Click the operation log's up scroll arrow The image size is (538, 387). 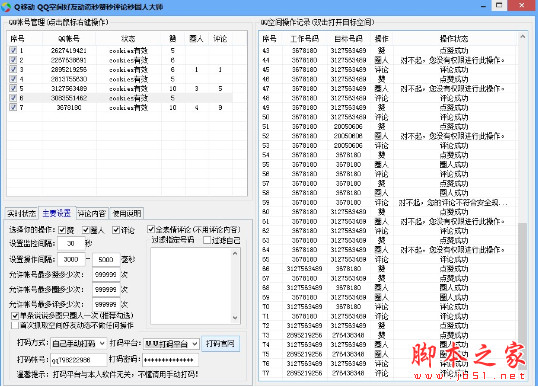pyautogui.click(x=522, y=36)
